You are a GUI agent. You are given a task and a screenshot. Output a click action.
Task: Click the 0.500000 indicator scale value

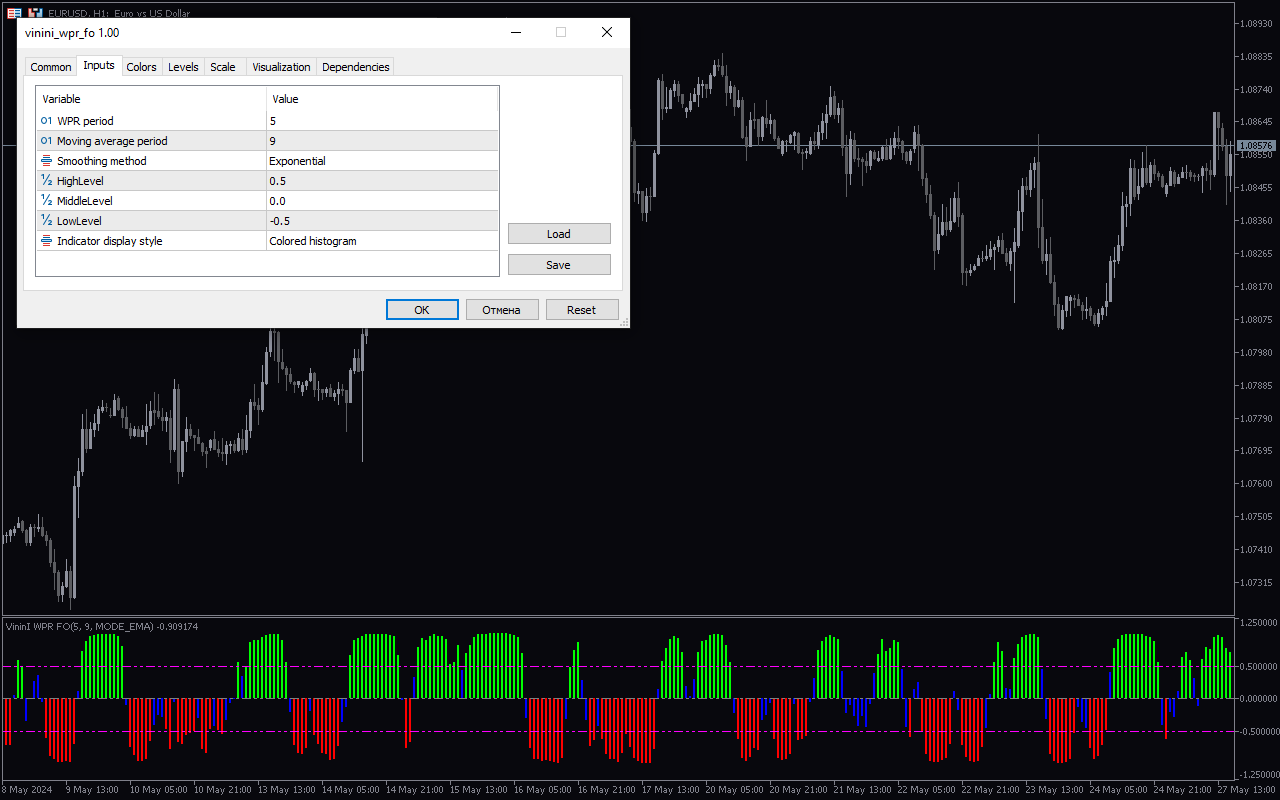(x=1257, y=666)
